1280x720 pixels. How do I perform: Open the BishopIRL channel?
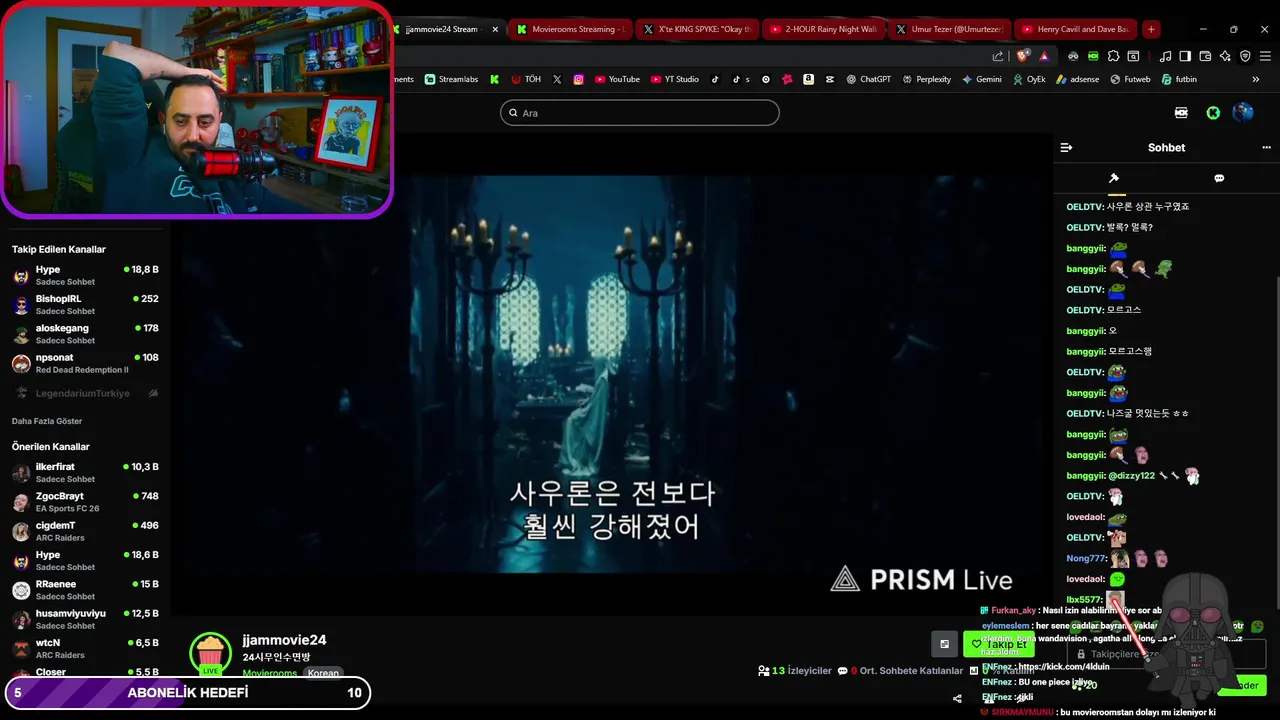pyautogui.click(x=85, y=304)
